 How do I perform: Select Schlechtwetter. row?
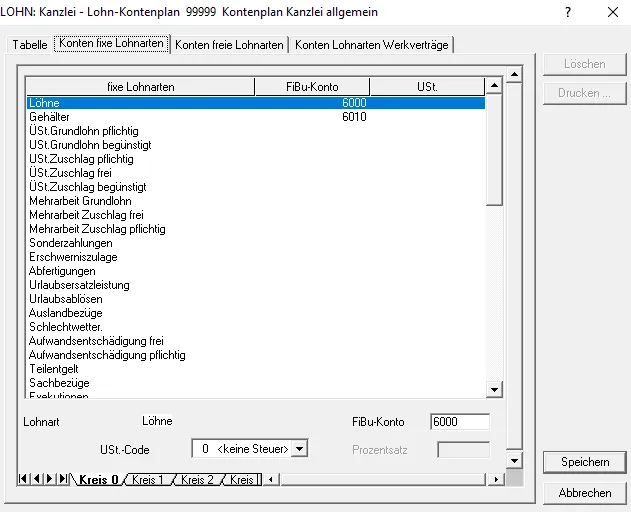[256, 327]
